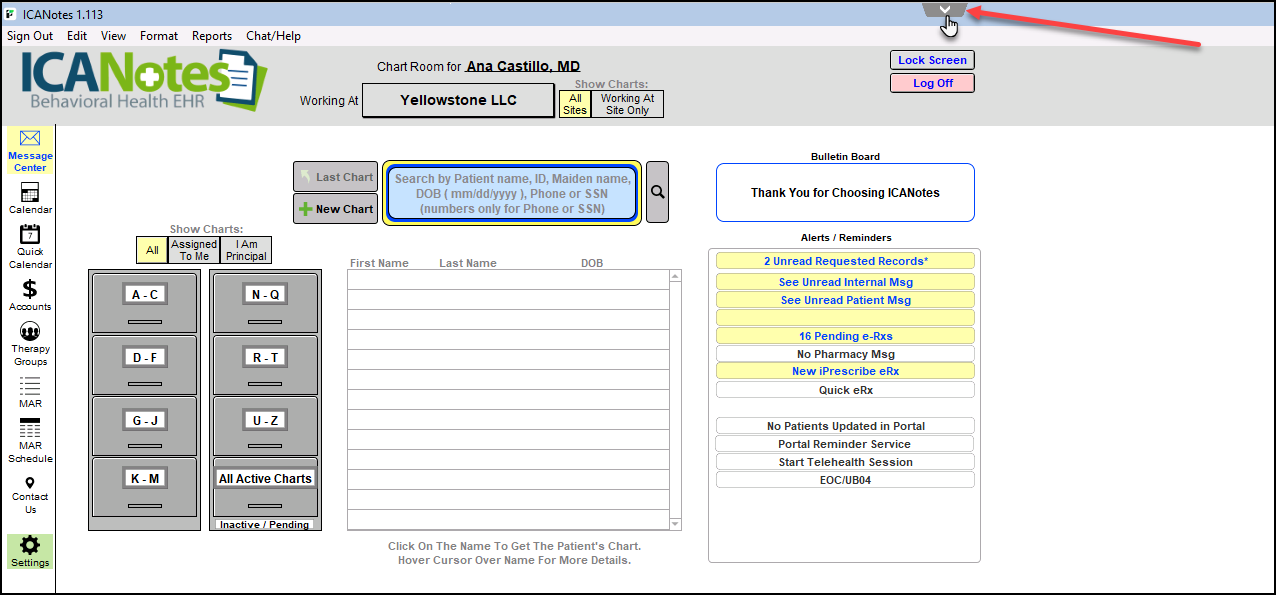
Task: Open Settings gear icon
Action: (x=30, y=546)
